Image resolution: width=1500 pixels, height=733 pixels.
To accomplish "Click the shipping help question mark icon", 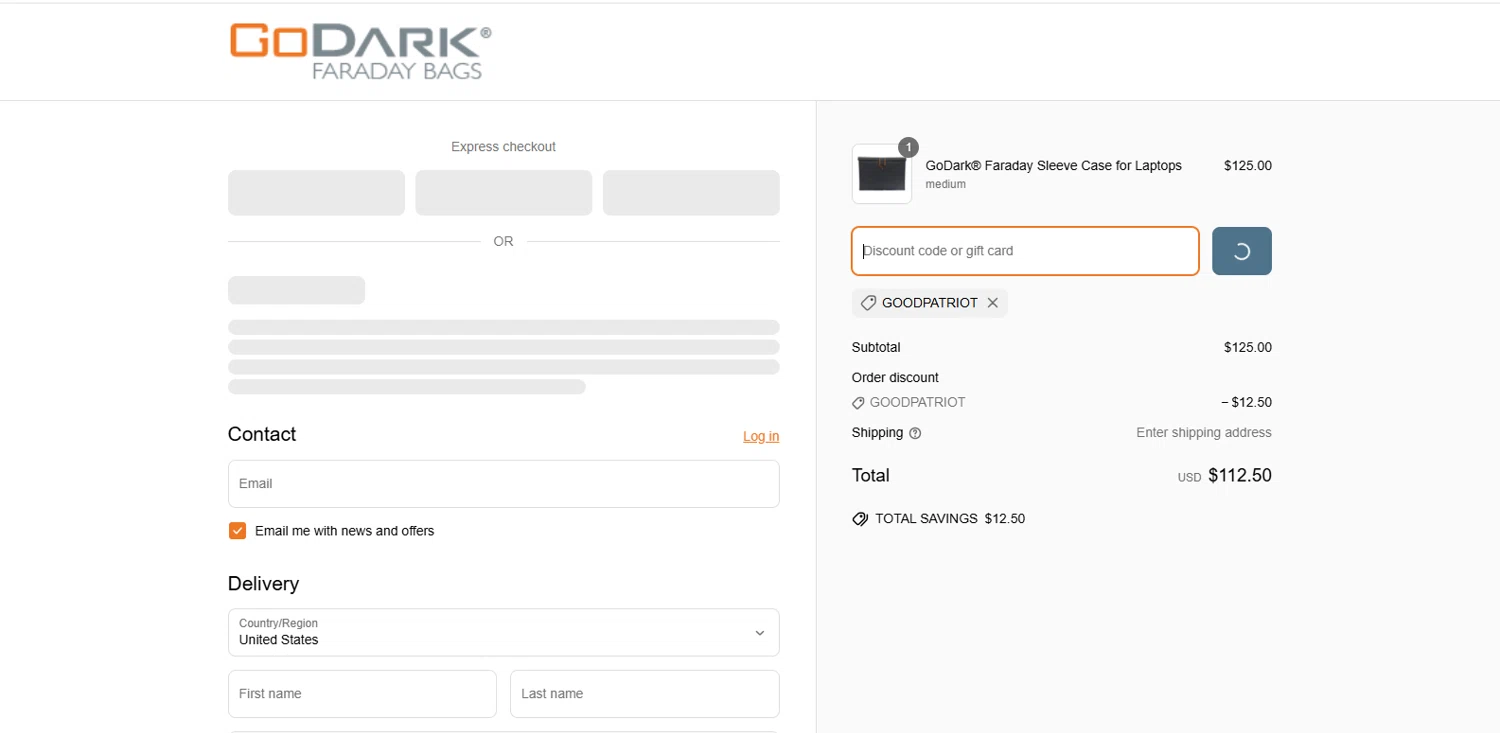I will [x=915, y=433].
